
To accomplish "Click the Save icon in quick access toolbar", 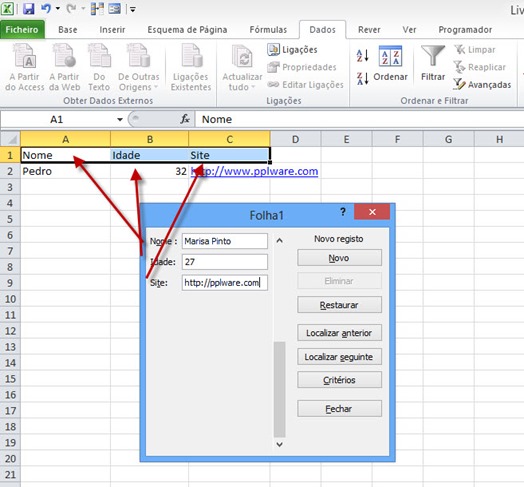I will pos(29,9).
